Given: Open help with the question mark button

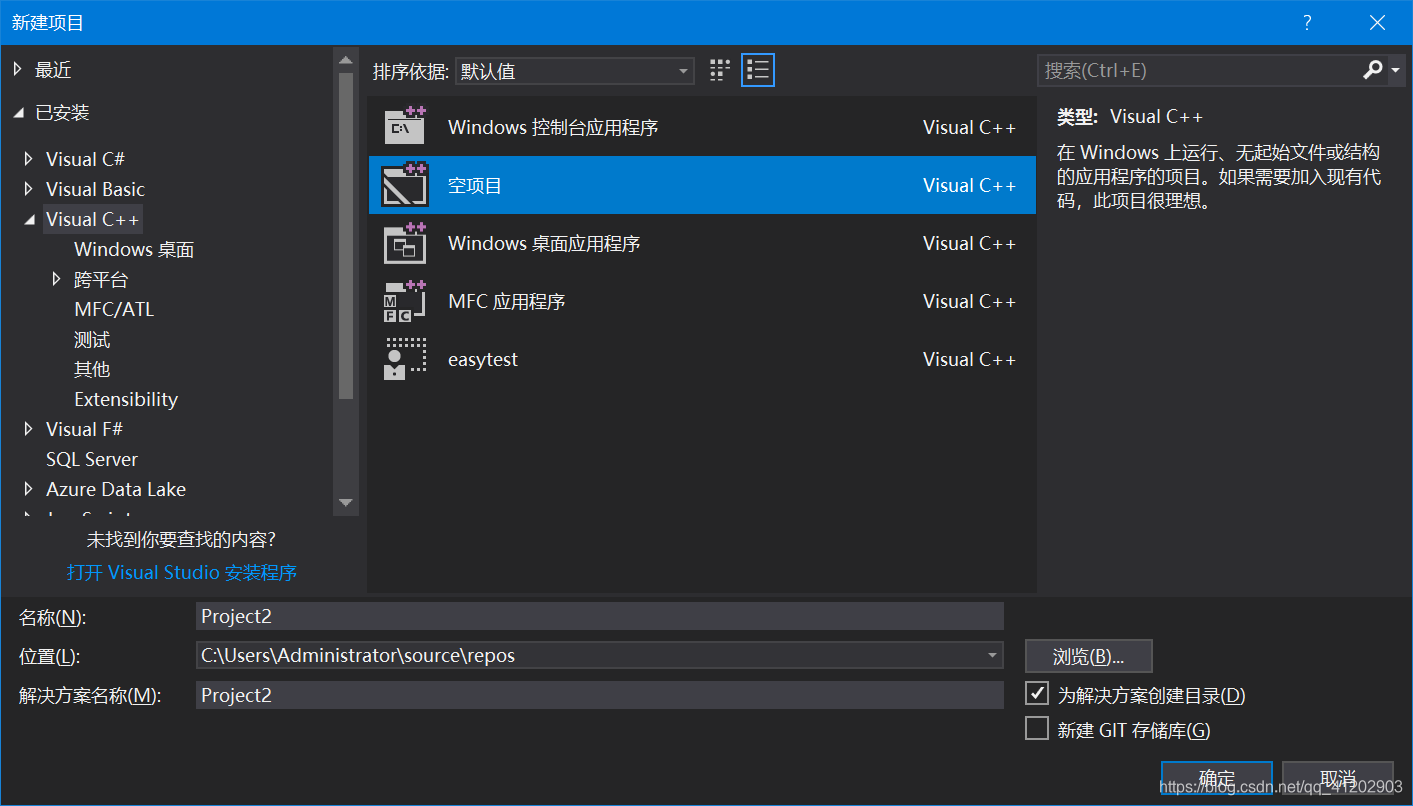Looking at the screenshot, I should 1307,23.
